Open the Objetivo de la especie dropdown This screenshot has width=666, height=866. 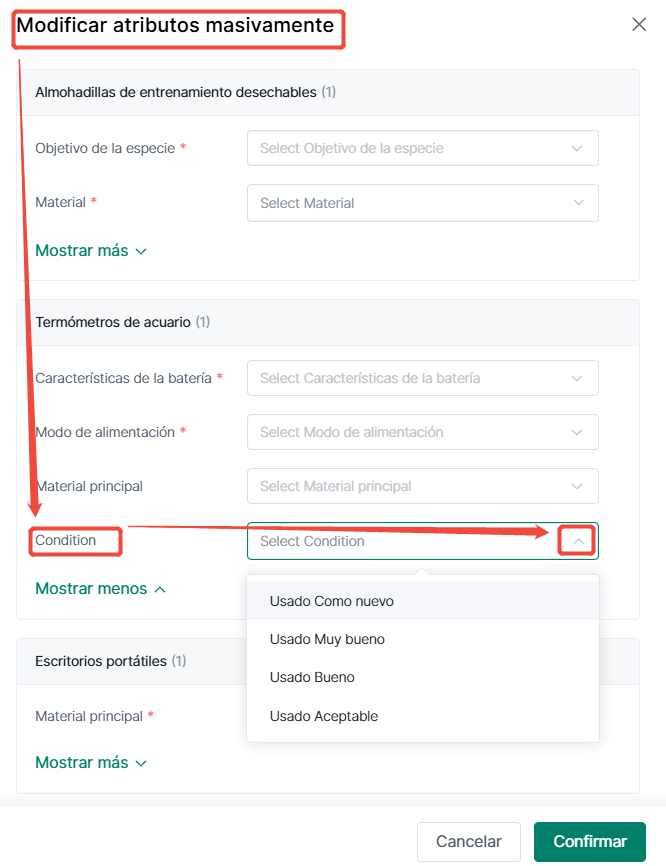(x=422, y=148)
